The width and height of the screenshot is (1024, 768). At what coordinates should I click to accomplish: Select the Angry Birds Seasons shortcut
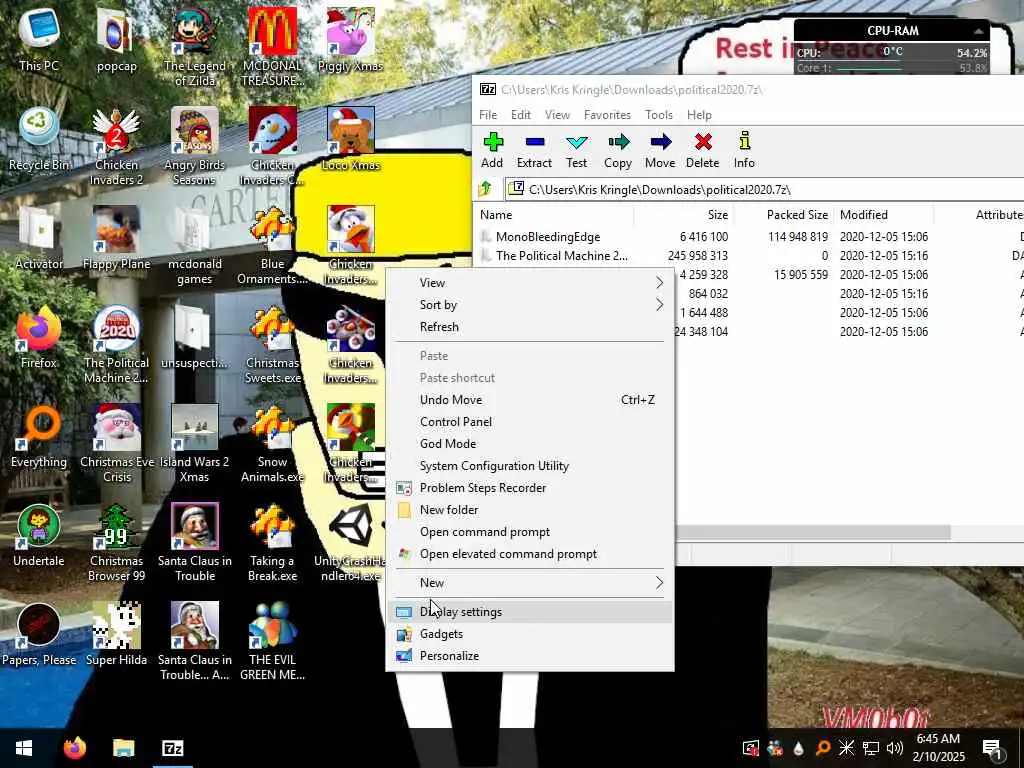tap(194, 146)
